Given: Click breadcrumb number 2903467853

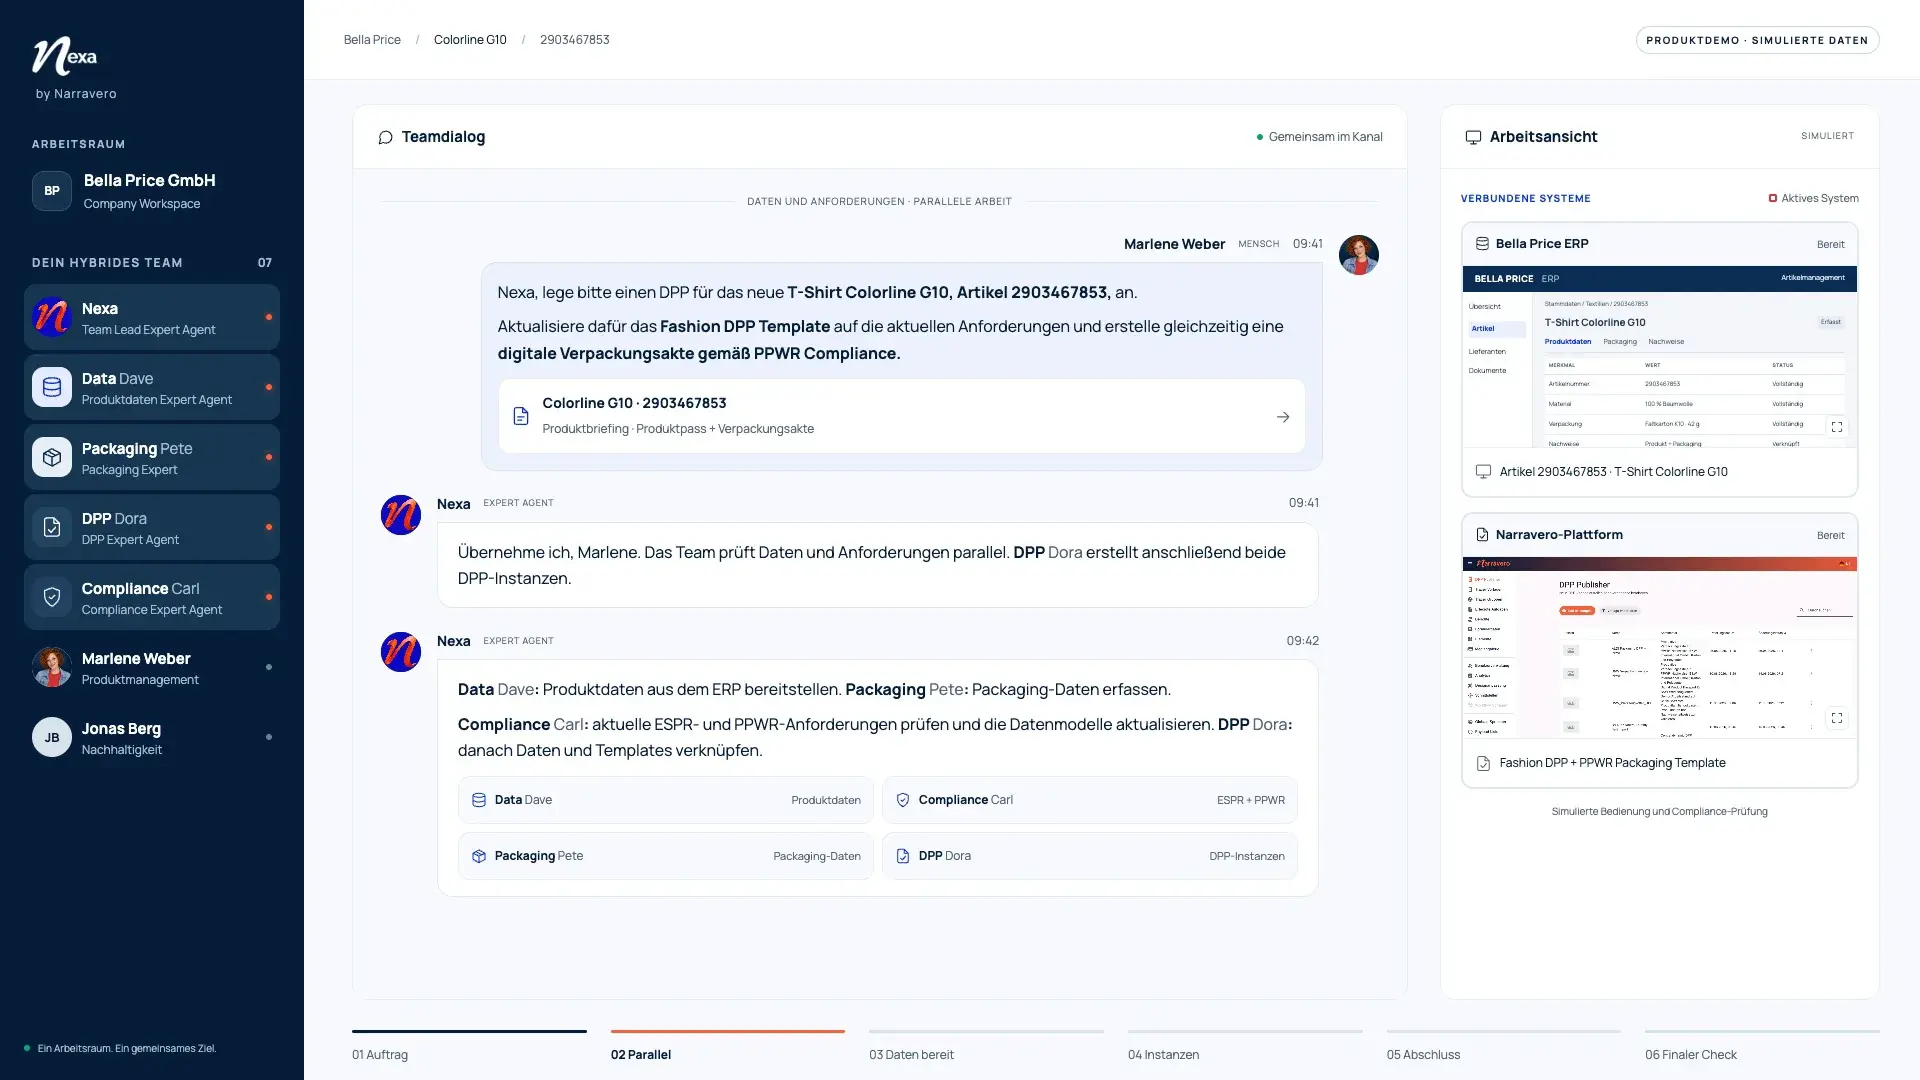Looking at the screenshot, I should pyautogui.click(x=574, y=40).
